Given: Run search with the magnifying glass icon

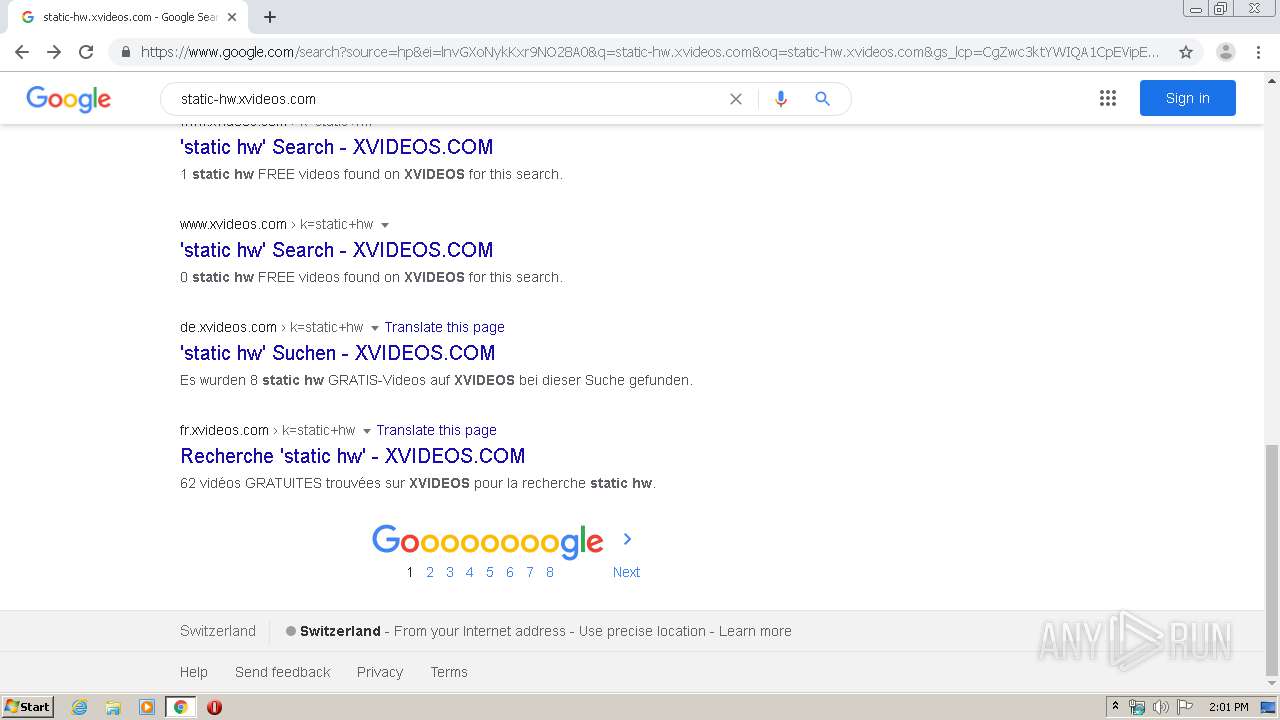Looking at the screenshot, I should (822, 99).
